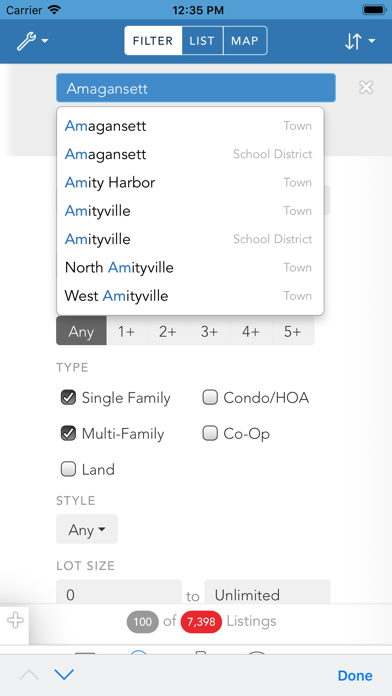Pick the Amity Harbor town suggestion
The height and width of the screenshot is (696, 392).
click(190, 182)
